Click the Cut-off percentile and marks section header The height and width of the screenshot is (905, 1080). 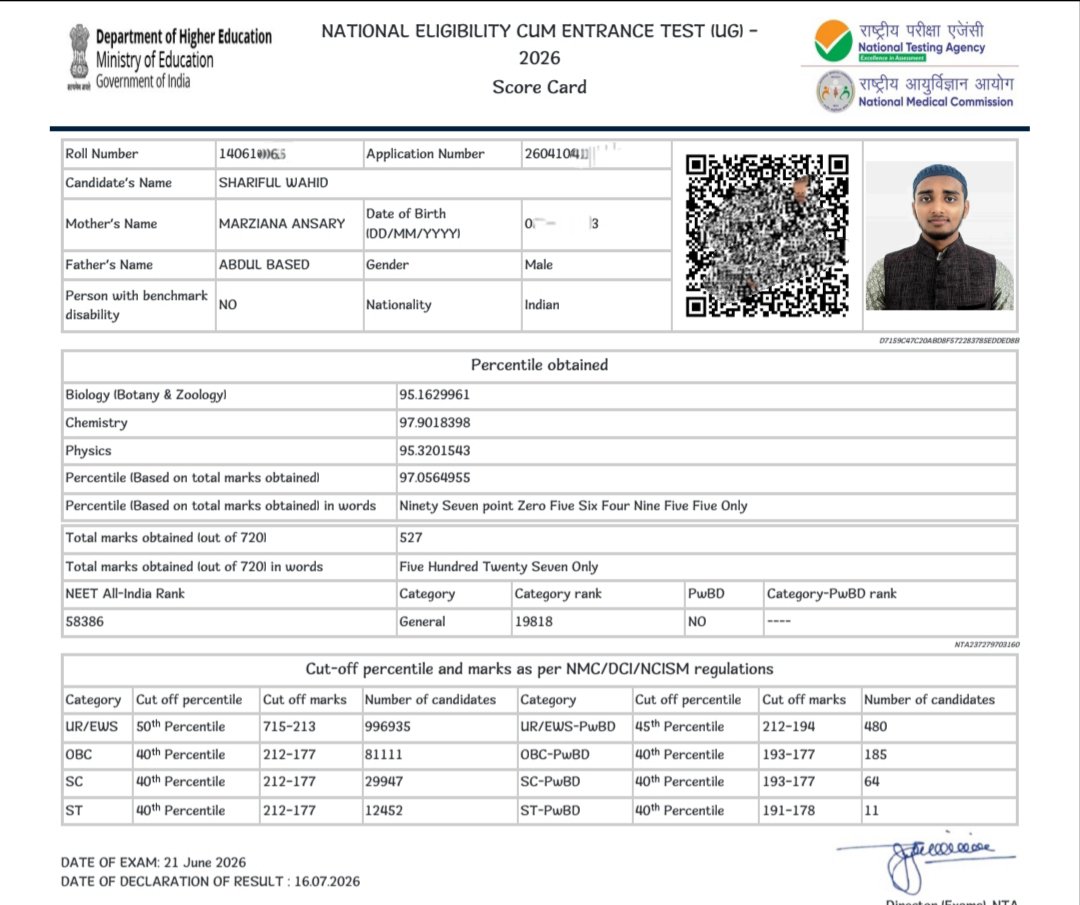[539, 669]
